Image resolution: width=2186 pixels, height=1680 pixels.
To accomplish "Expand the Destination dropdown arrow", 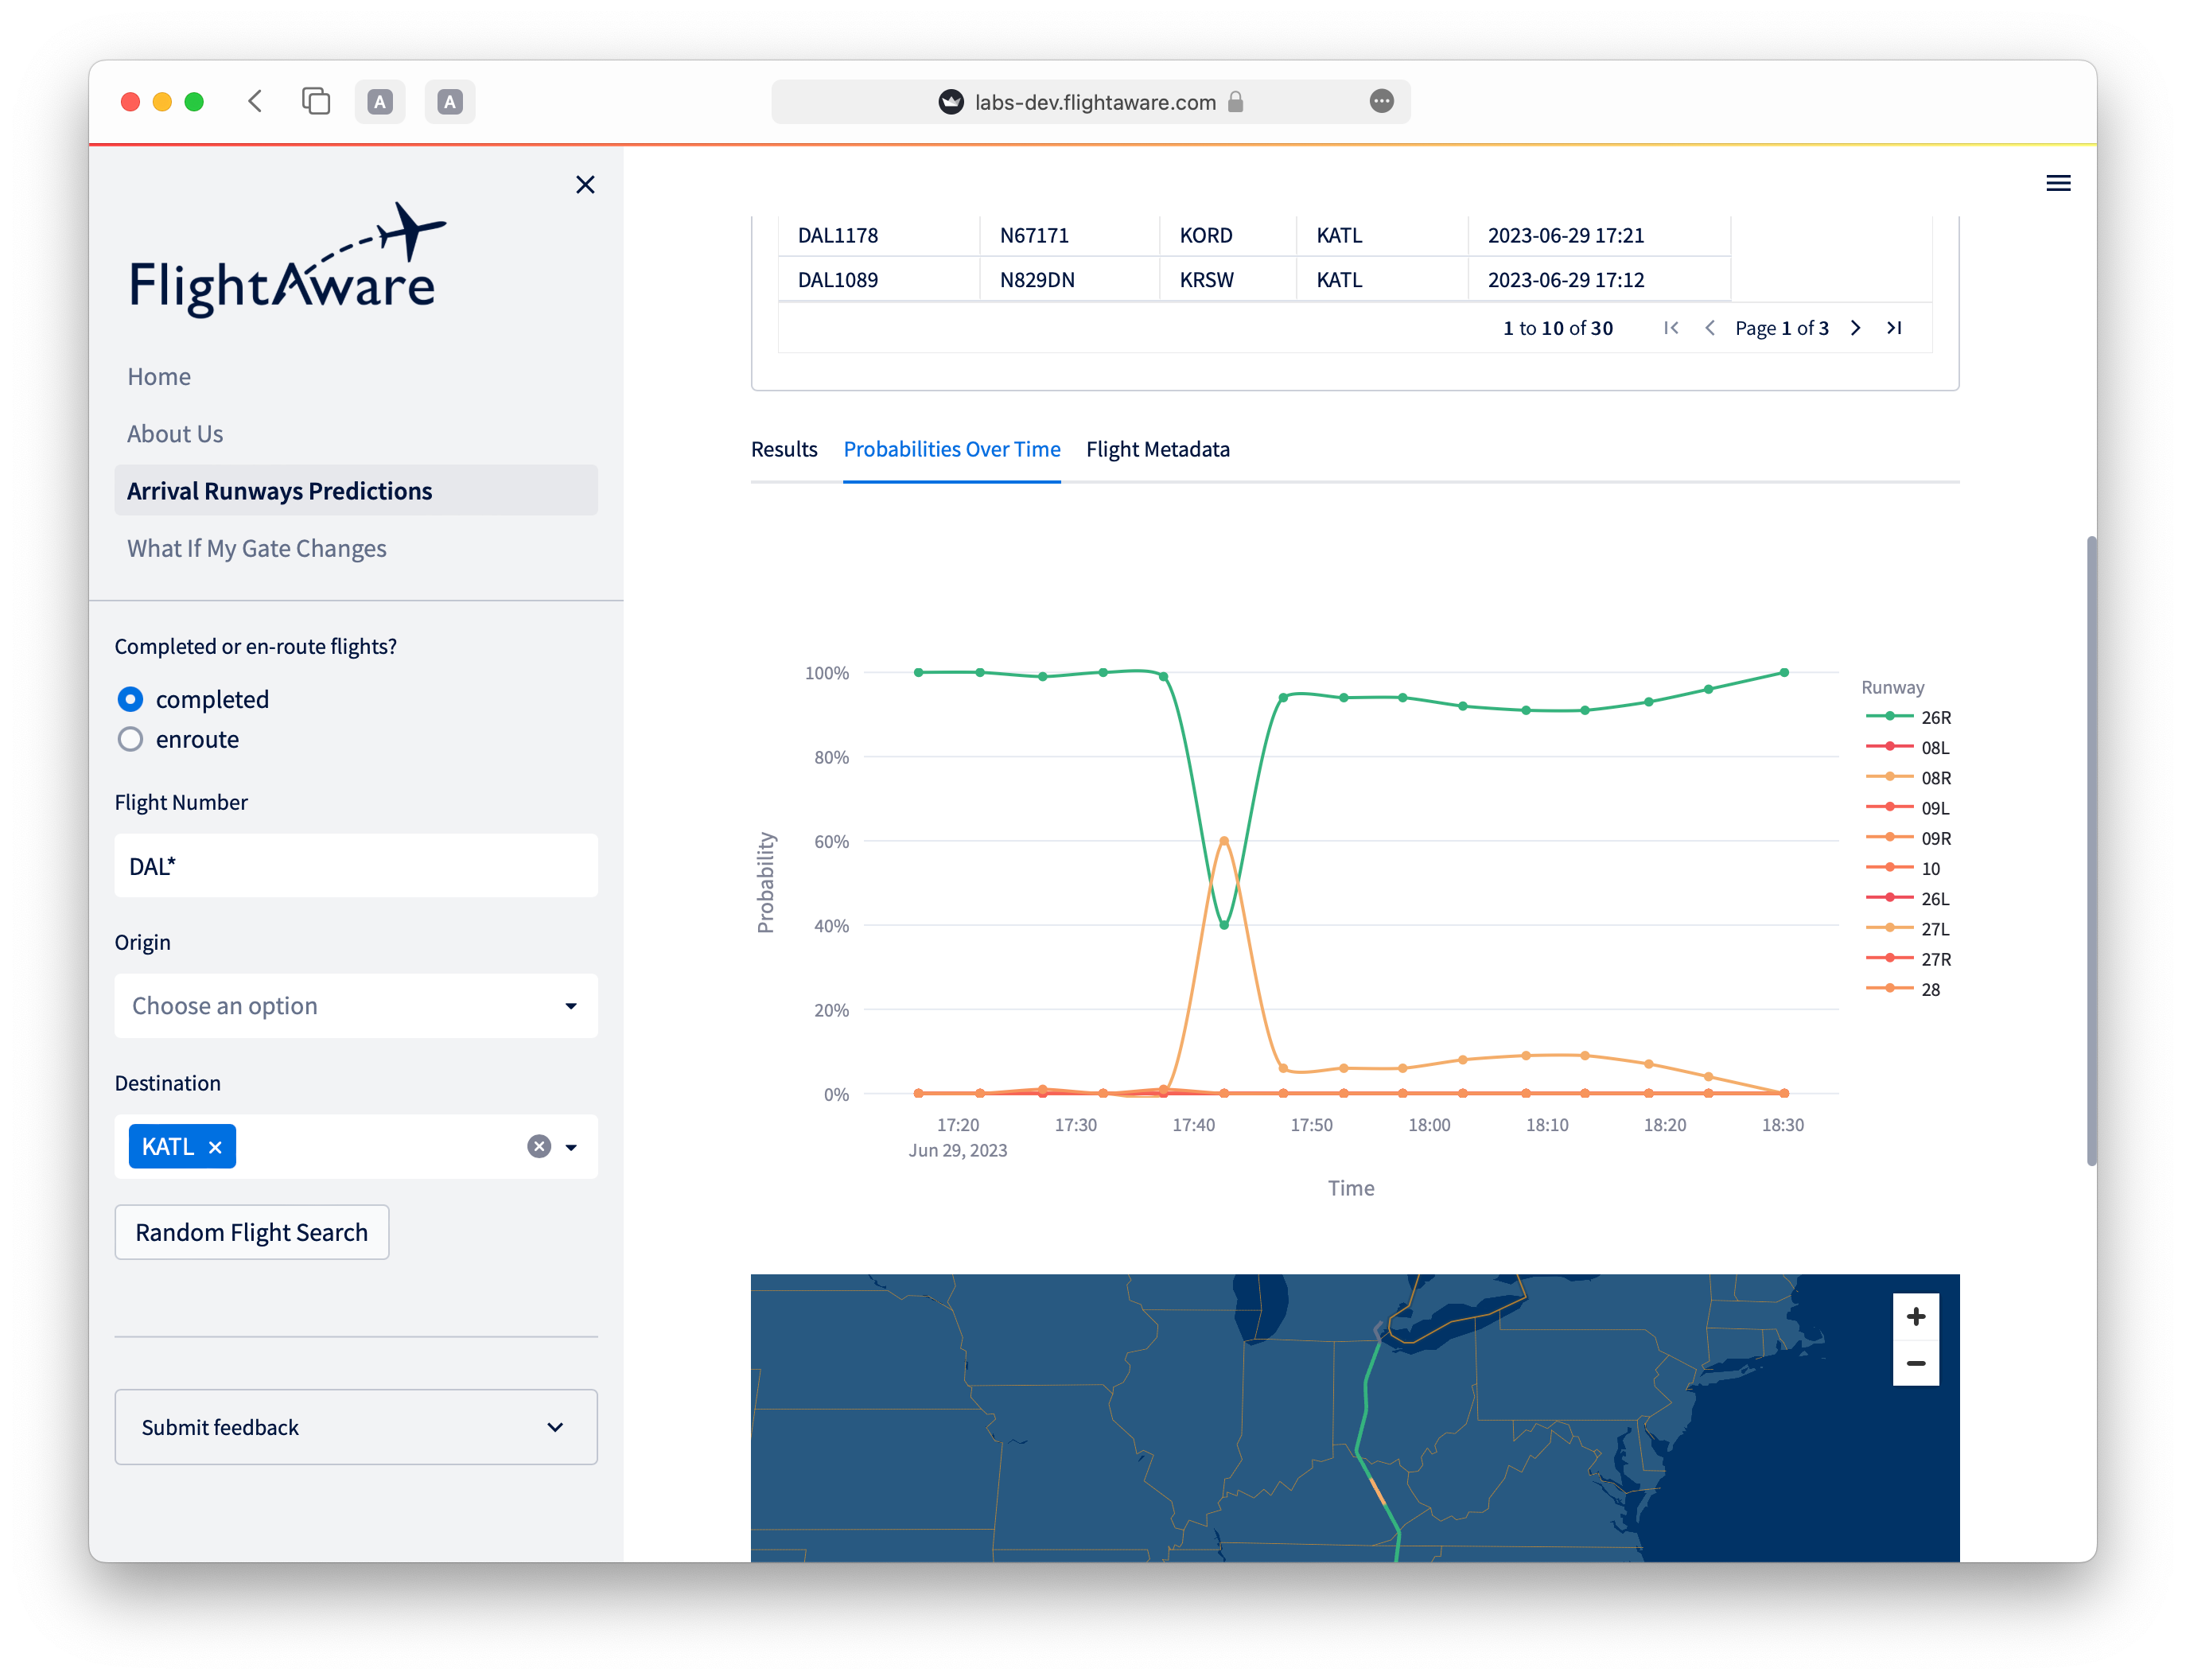I will (x=571, y=1147).
